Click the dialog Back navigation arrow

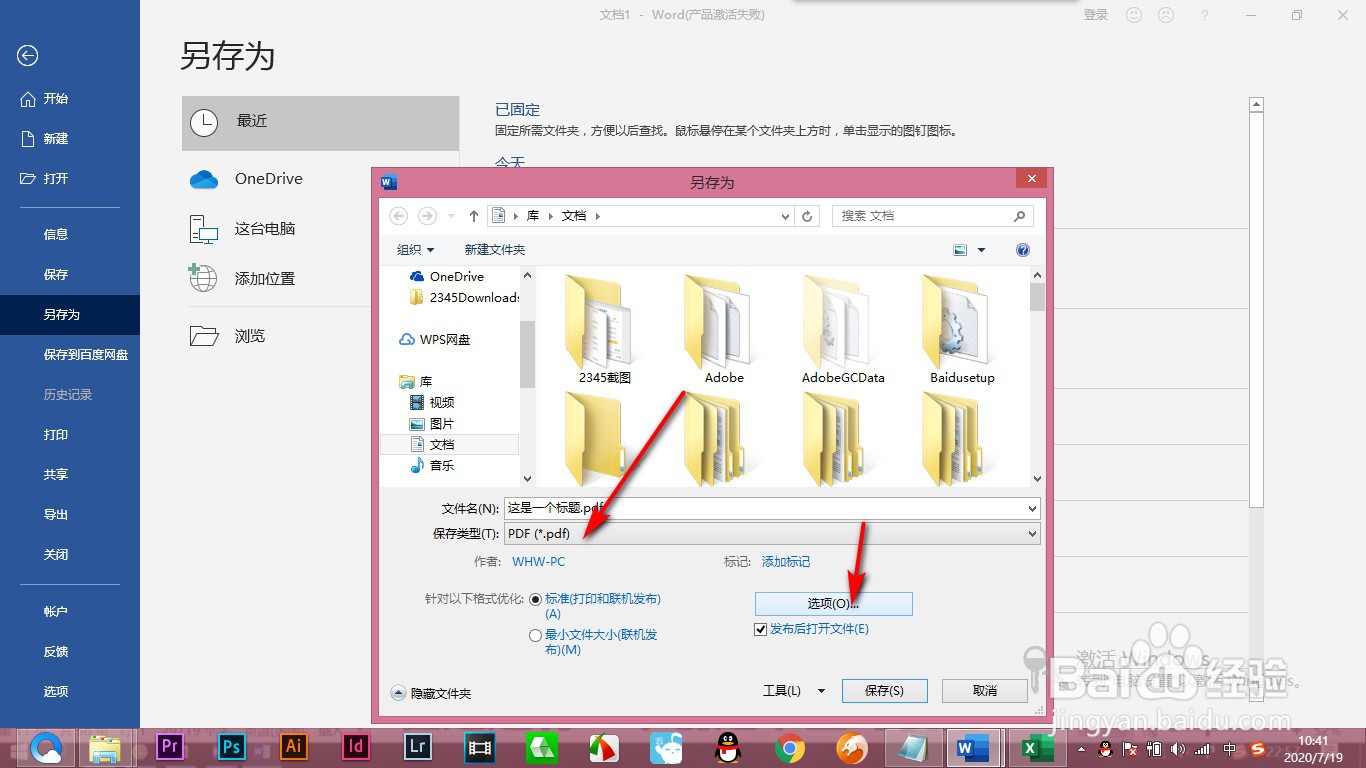398,216
